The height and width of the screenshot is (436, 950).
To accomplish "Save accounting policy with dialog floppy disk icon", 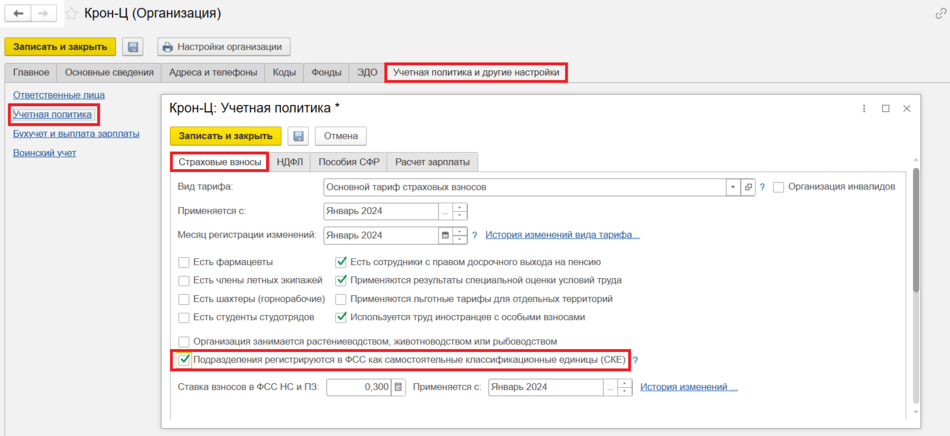I will tap(298, 136).
